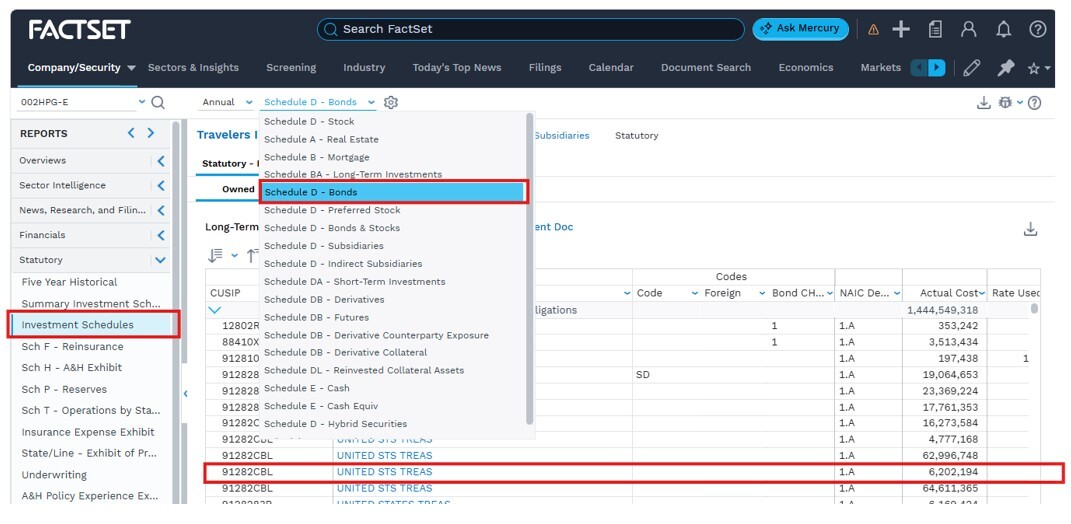Open the Industry tab
The height and width of the screenshot is (524, 1071).
[x=364, y=68]
